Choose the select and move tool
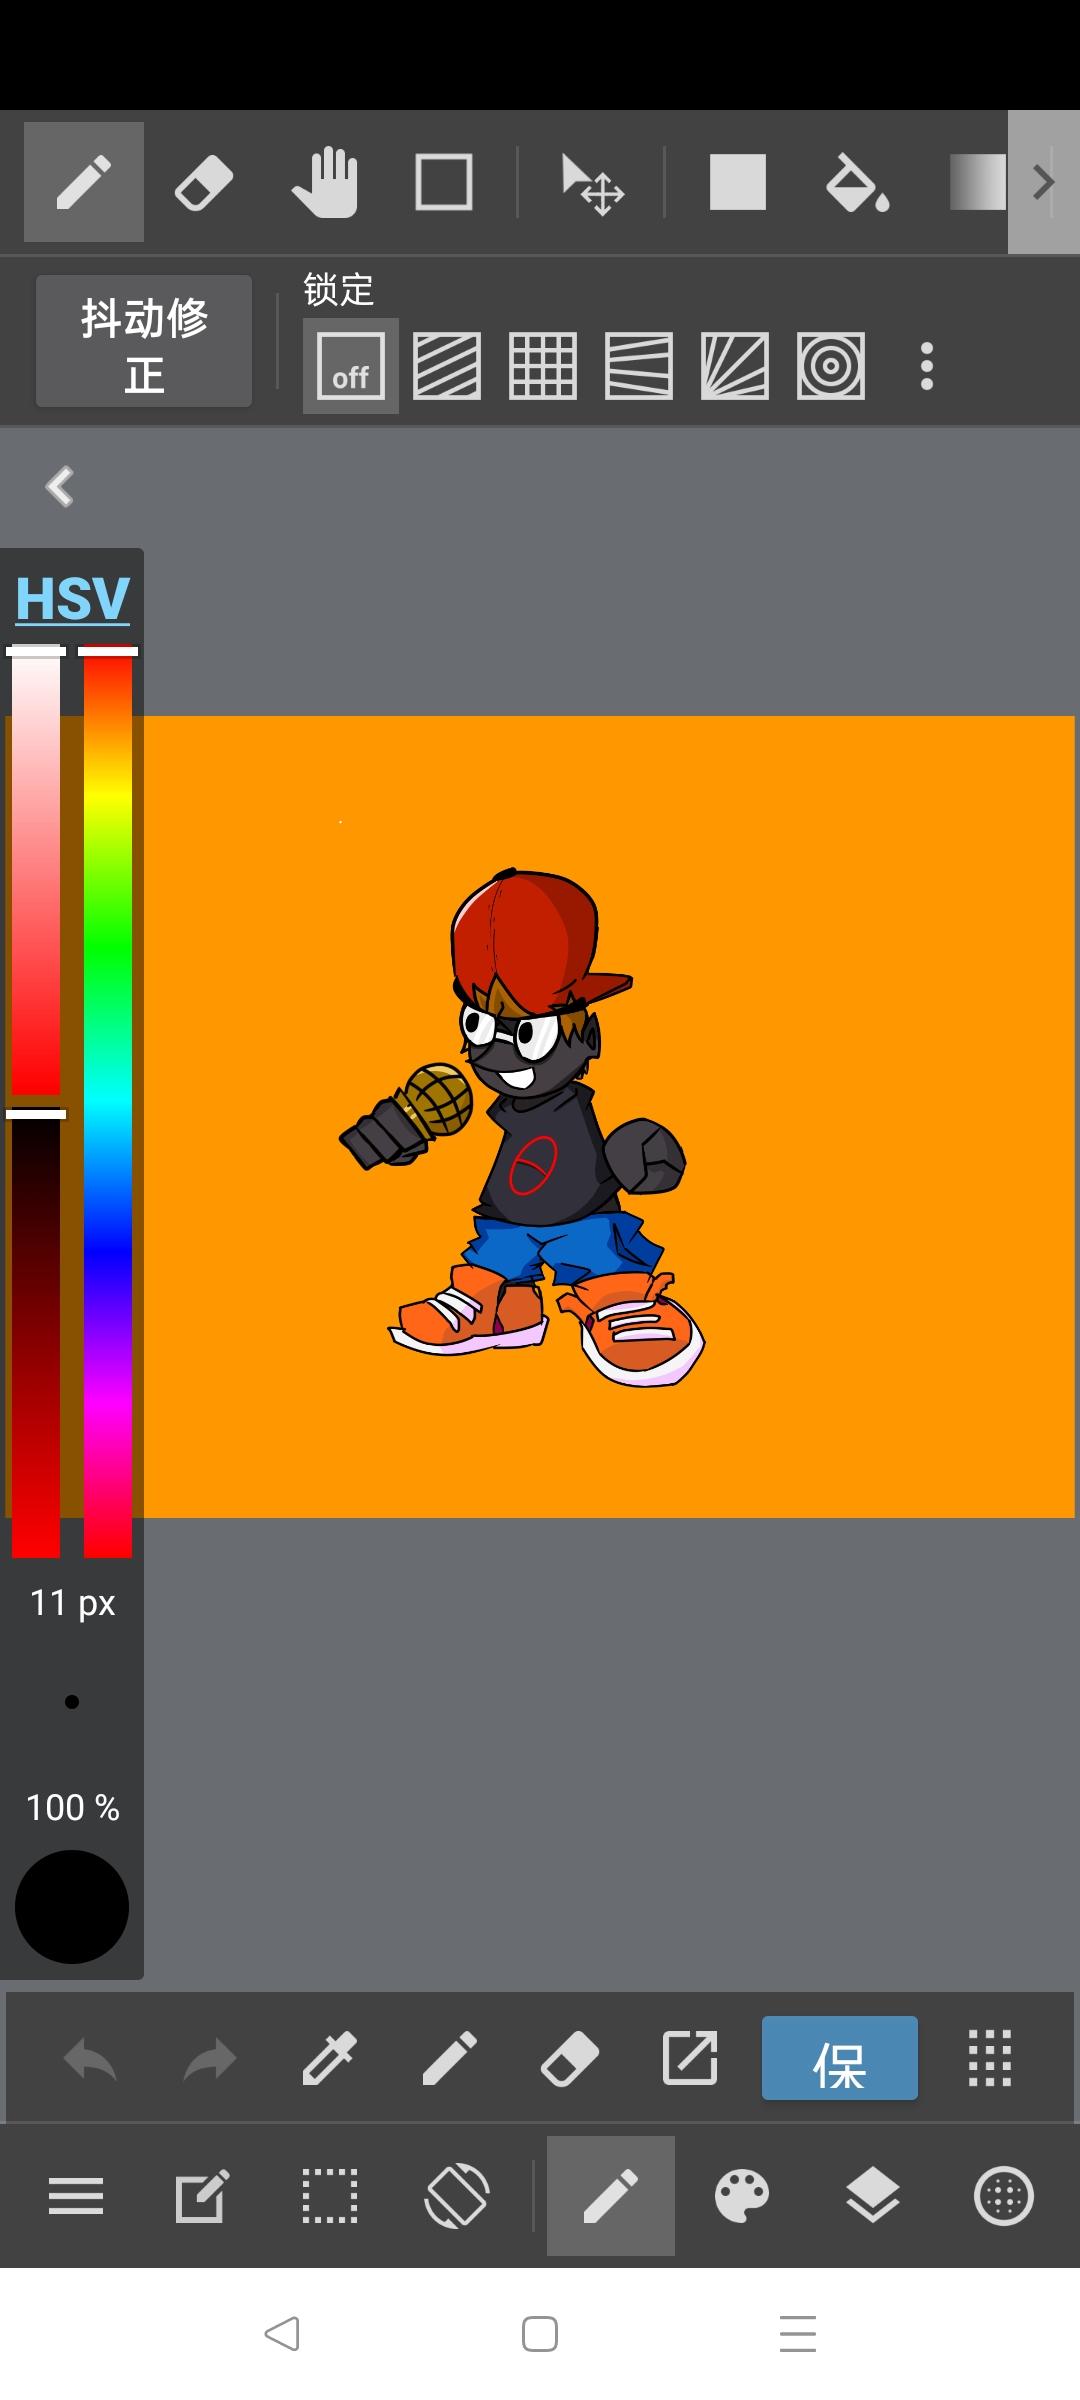This screenshot has height=2400, width=1080. (x=592, y=184)
